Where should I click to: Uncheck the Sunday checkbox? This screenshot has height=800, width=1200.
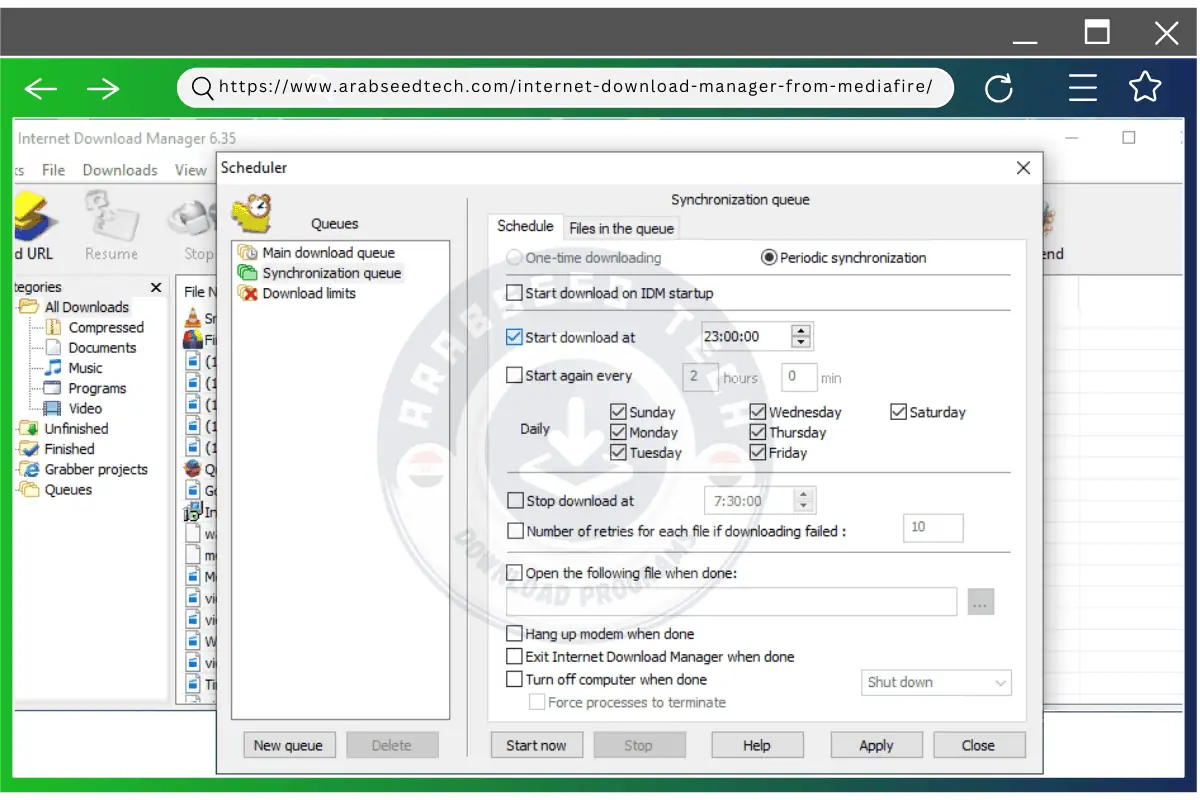(618, 412)
